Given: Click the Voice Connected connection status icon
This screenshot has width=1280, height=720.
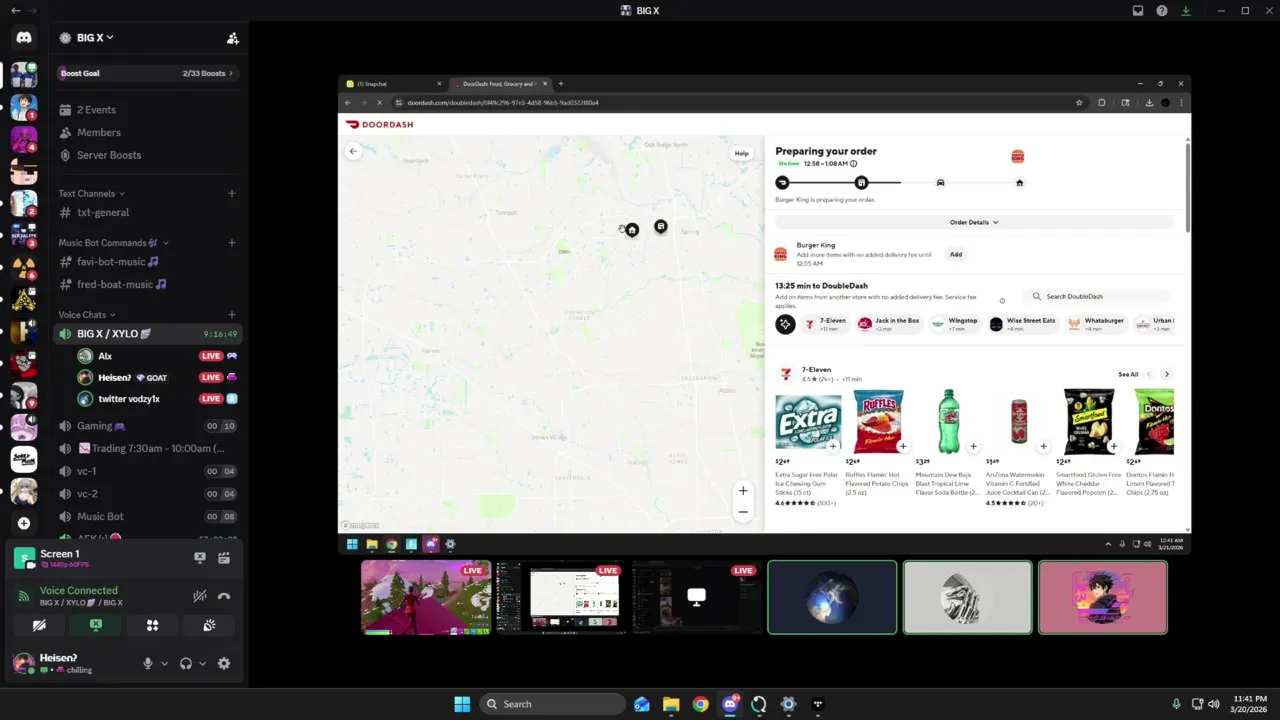Looking at the screenshot, I should click(24, 596).
